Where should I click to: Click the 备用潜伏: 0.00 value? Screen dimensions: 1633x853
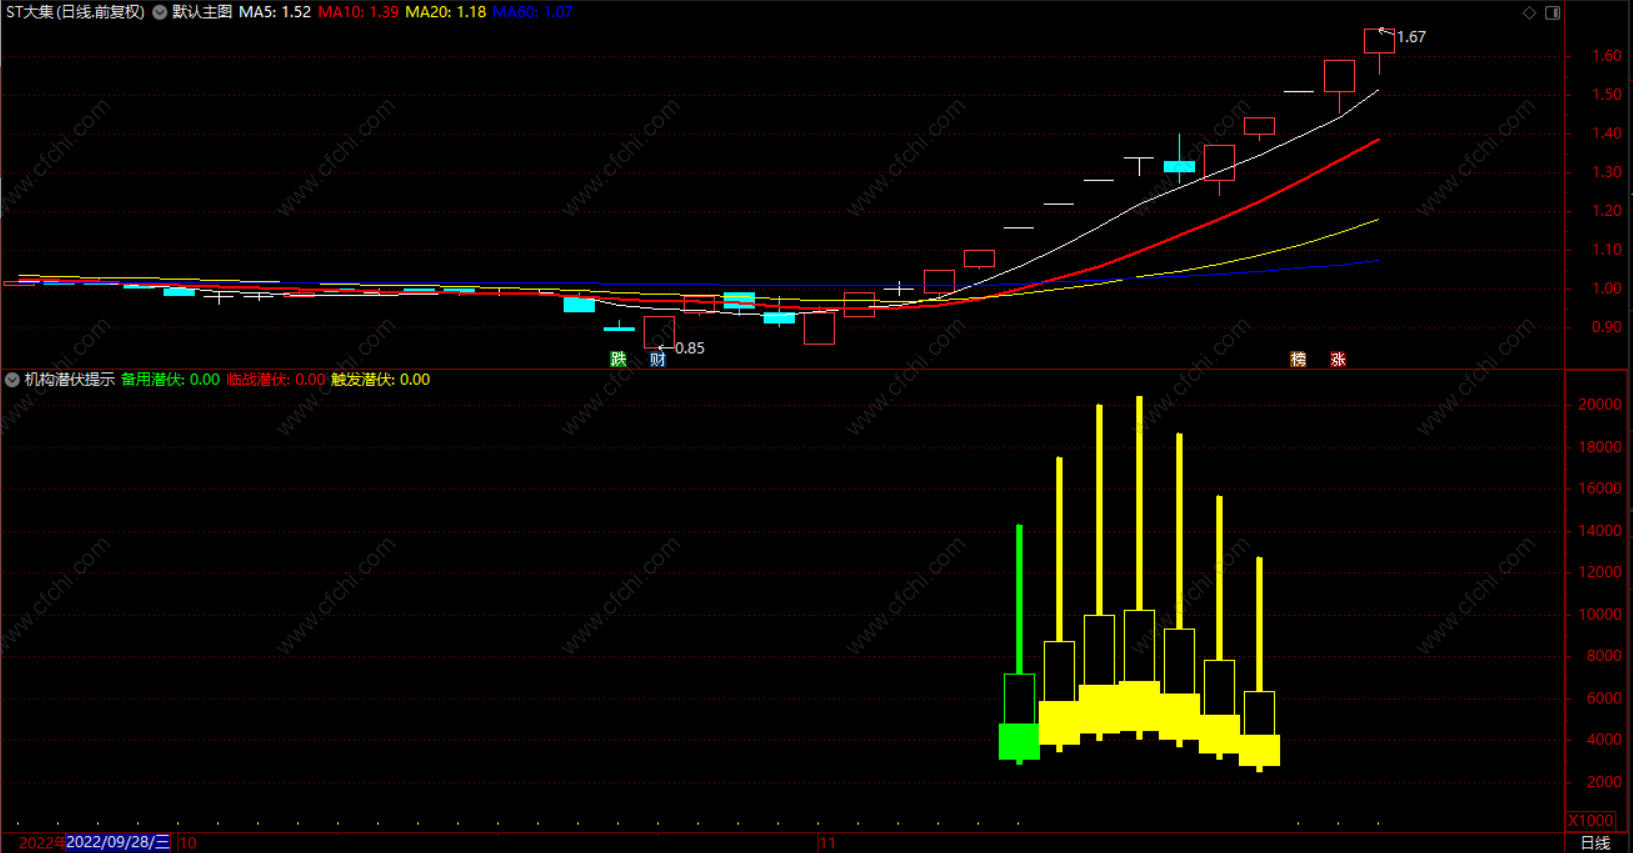click(x=170, y=380)
